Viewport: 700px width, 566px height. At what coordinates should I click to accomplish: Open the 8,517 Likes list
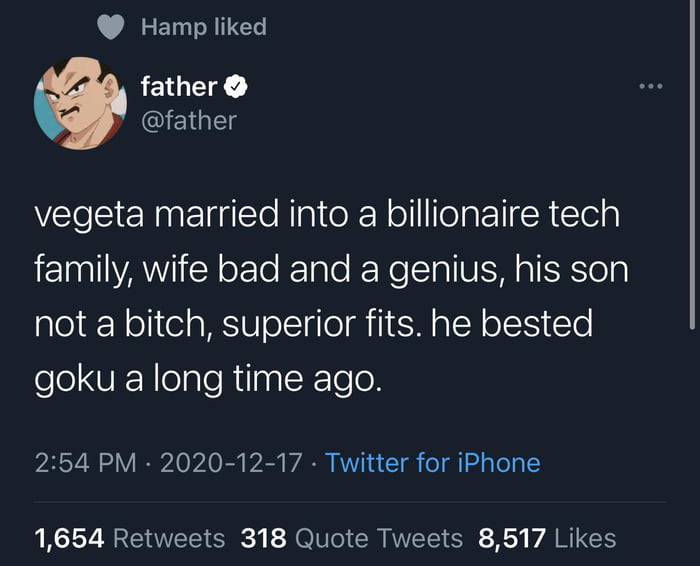pyautogui.click(x=547, y=539)
